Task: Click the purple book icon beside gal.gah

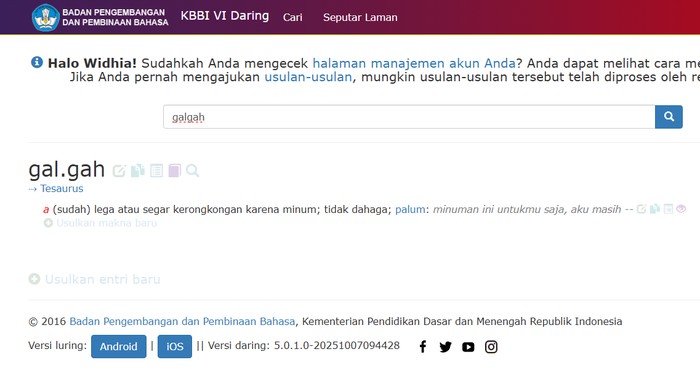Action: coord(175,171)
